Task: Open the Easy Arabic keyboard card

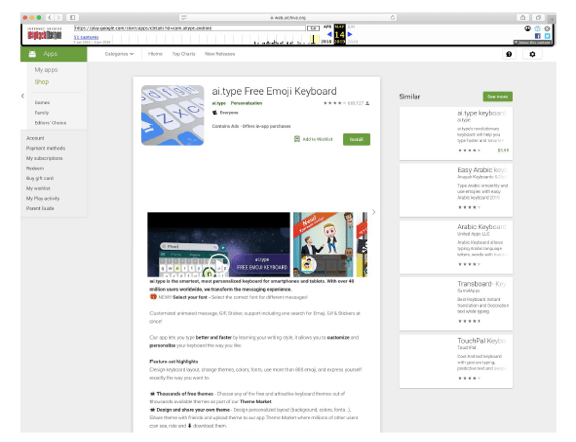Action: click(456, 190)
